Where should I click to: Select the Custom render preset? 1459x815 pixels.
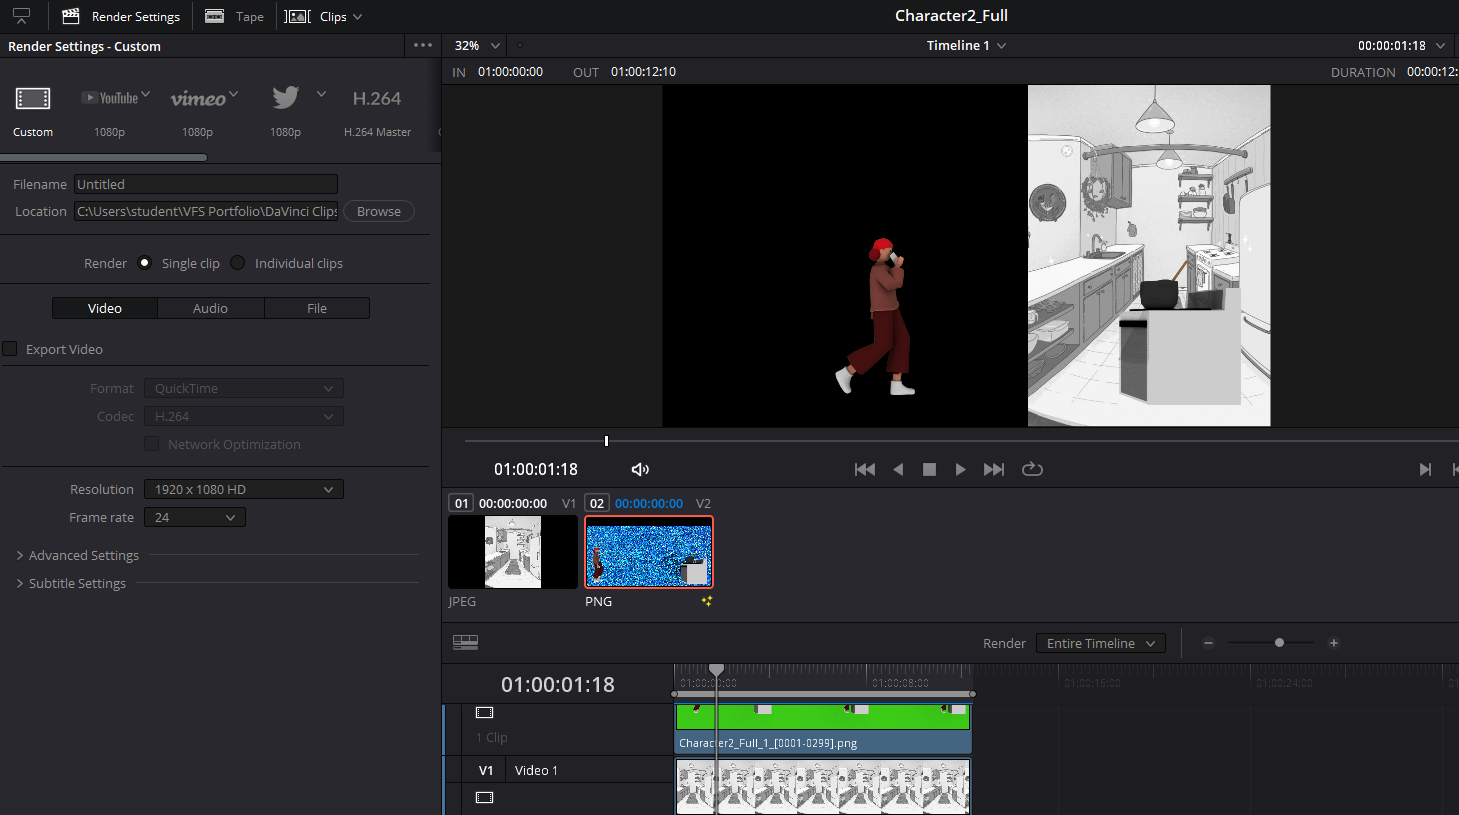click(33, 110)
